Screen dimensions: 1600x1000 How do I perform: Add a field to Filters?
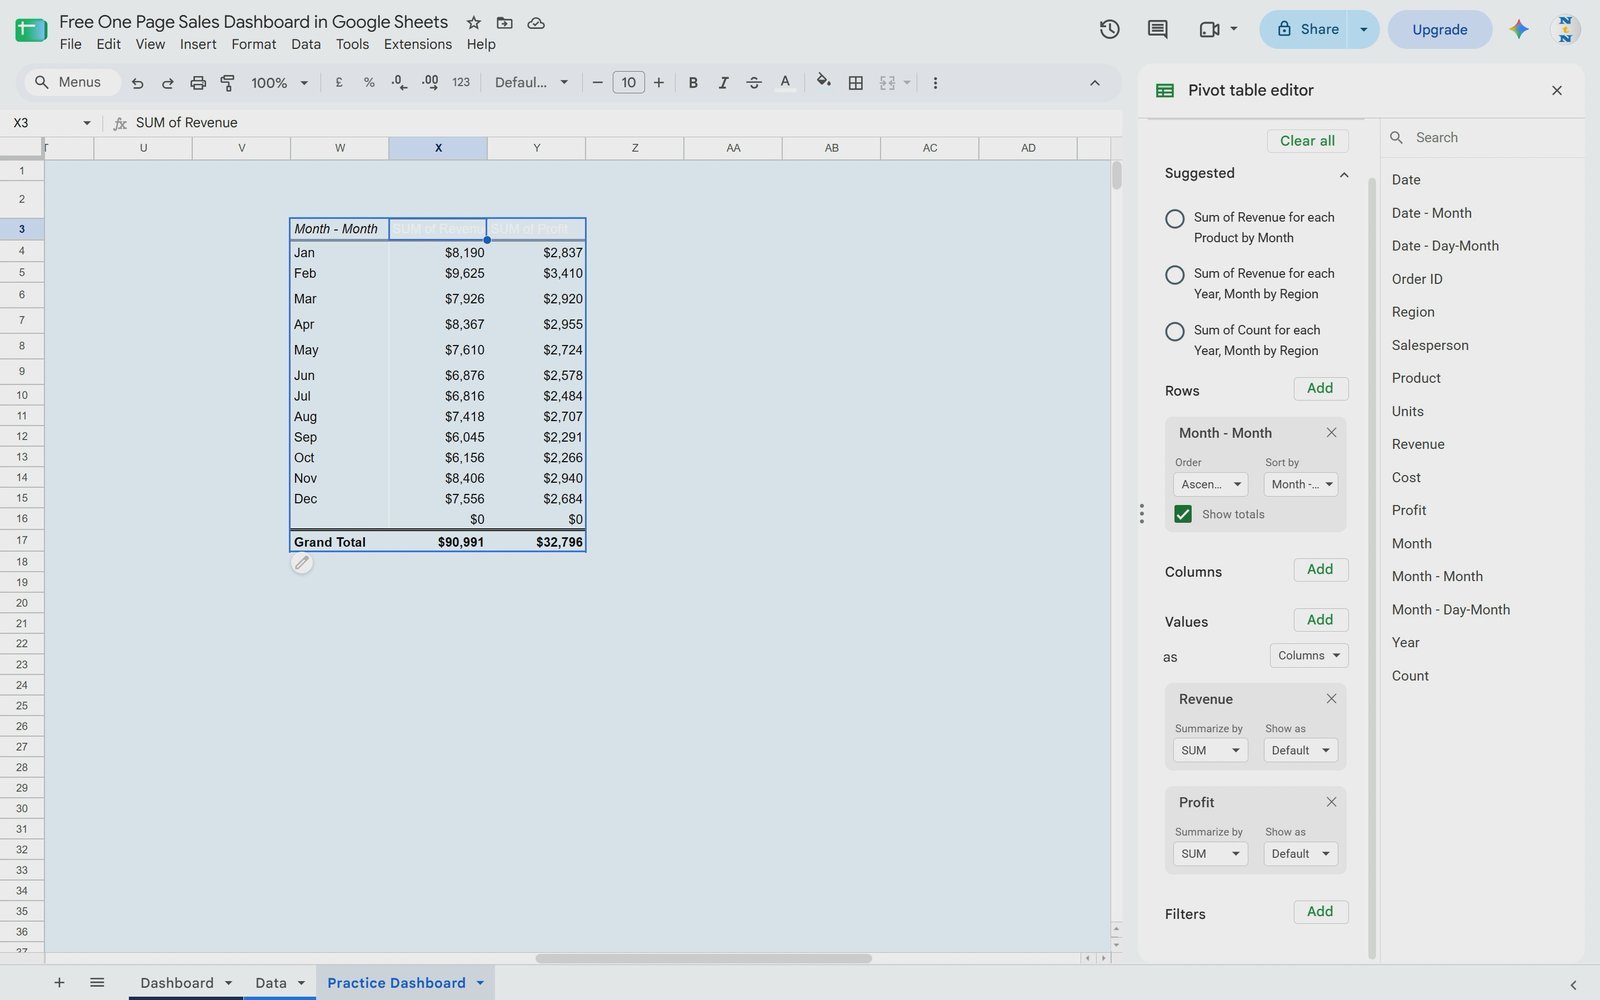coord(1320,912)
